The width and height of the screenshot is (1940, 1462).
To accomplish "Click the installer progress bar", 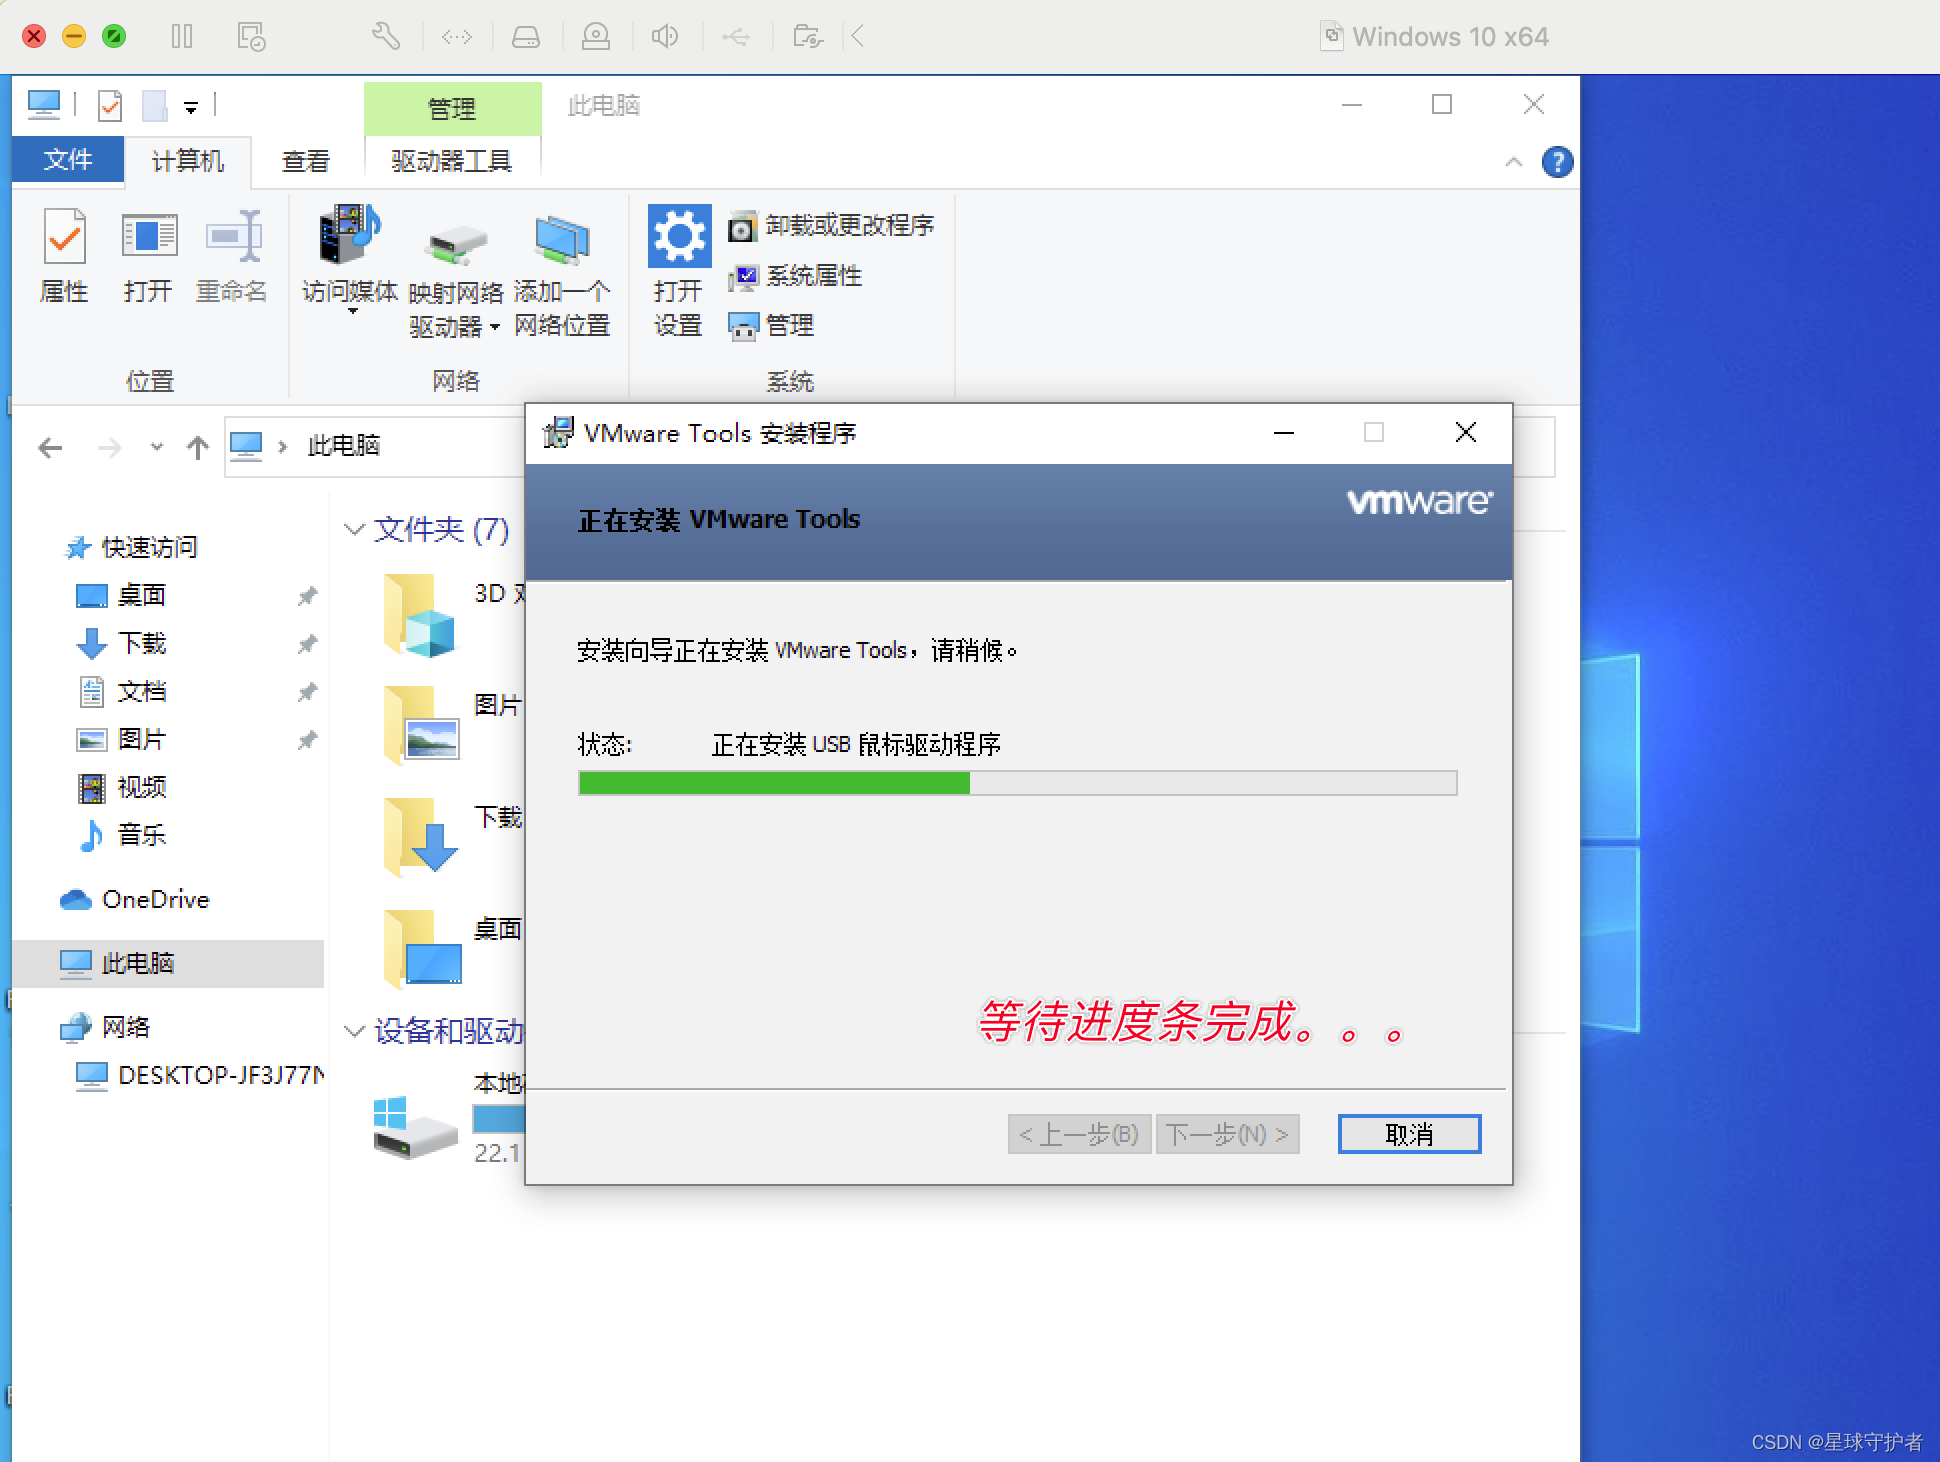I will click(x=1017, y=782).
